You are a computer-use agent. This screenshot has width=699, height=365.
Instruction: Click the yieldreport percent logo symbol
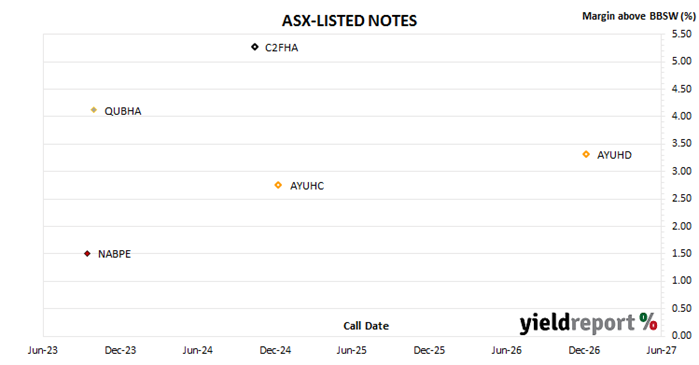point(649,322)
